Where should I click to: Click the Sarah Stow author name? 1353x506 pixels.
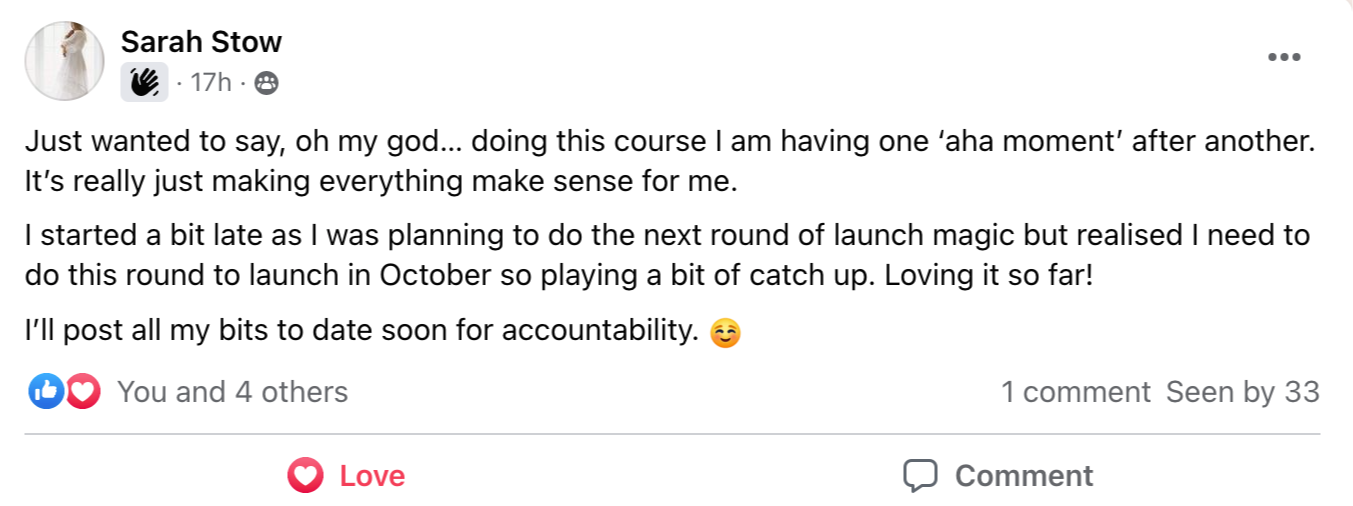coord(201,42)
